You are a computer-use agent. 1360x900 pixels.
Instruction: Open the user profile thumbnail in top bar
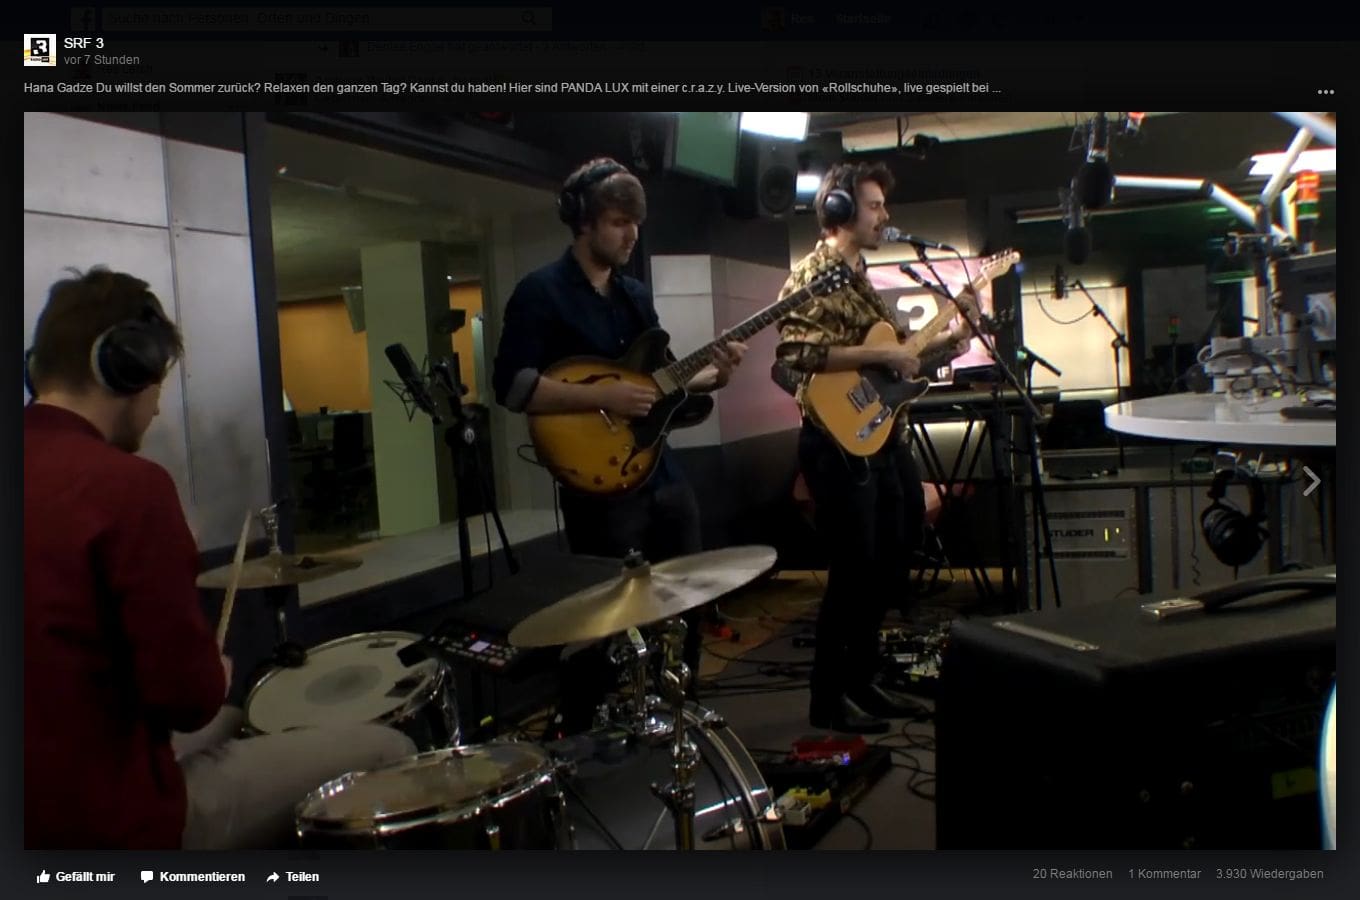pyautogui.click(x=773, y=18)
